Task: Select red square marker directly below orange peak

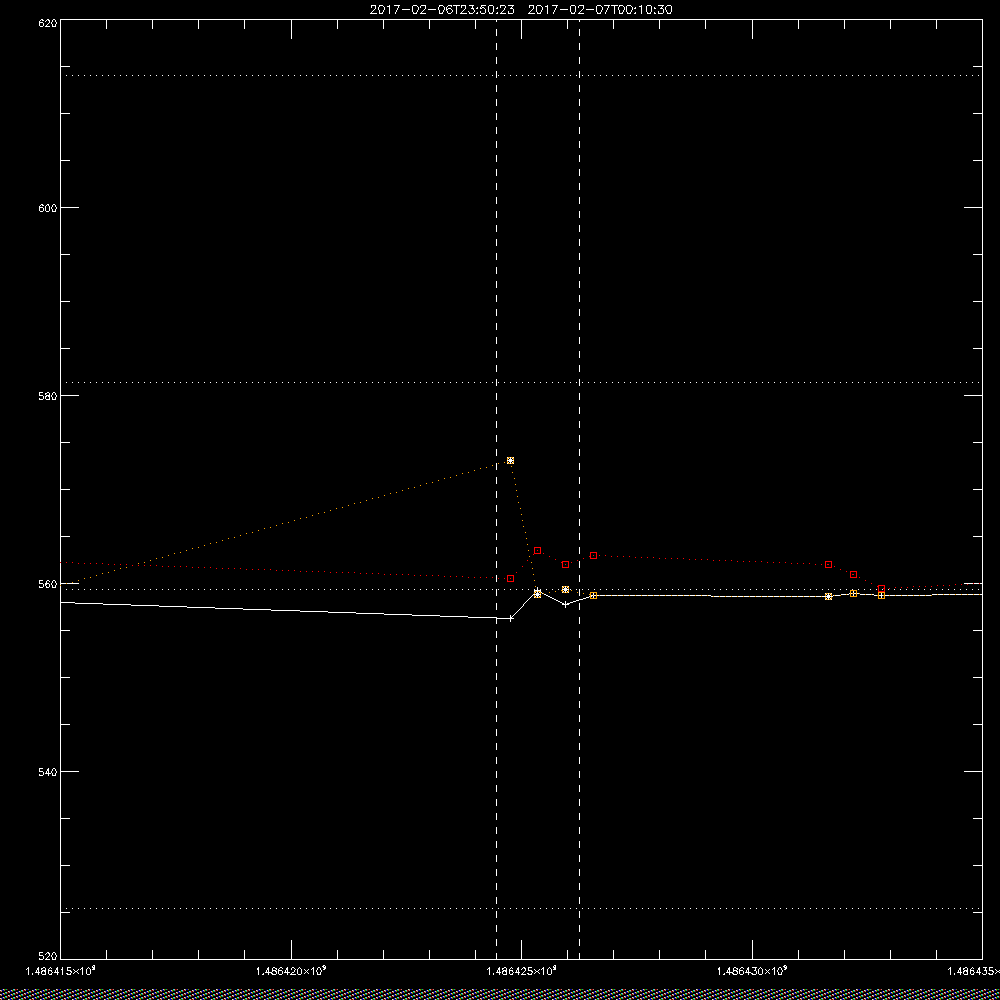Action: pyautogui.click(x=510, y=578)
